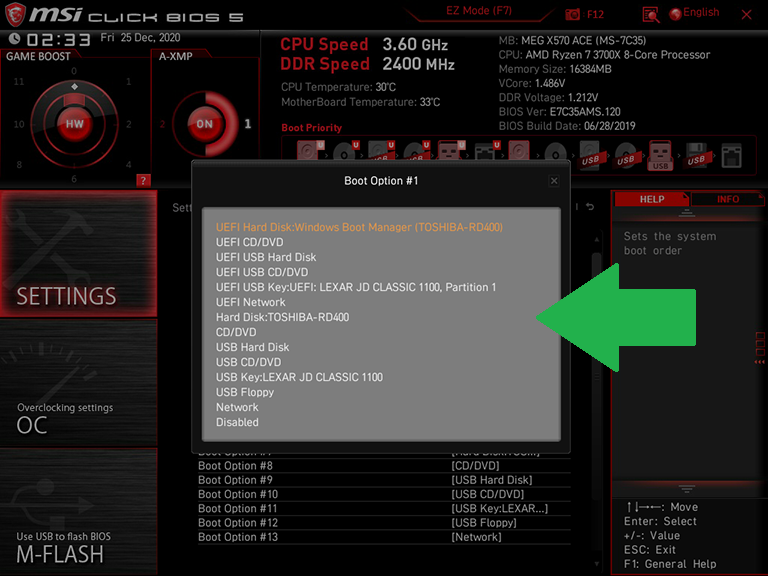Switch to the INFO tab
This screenshot has width=768, height=576.
[x=727, y=199]
